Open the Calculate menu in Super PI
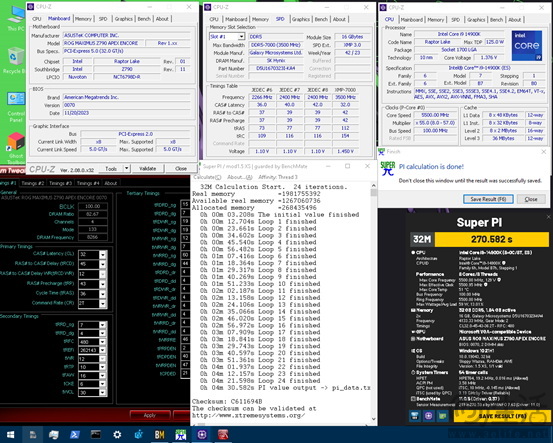 [207, 177]
